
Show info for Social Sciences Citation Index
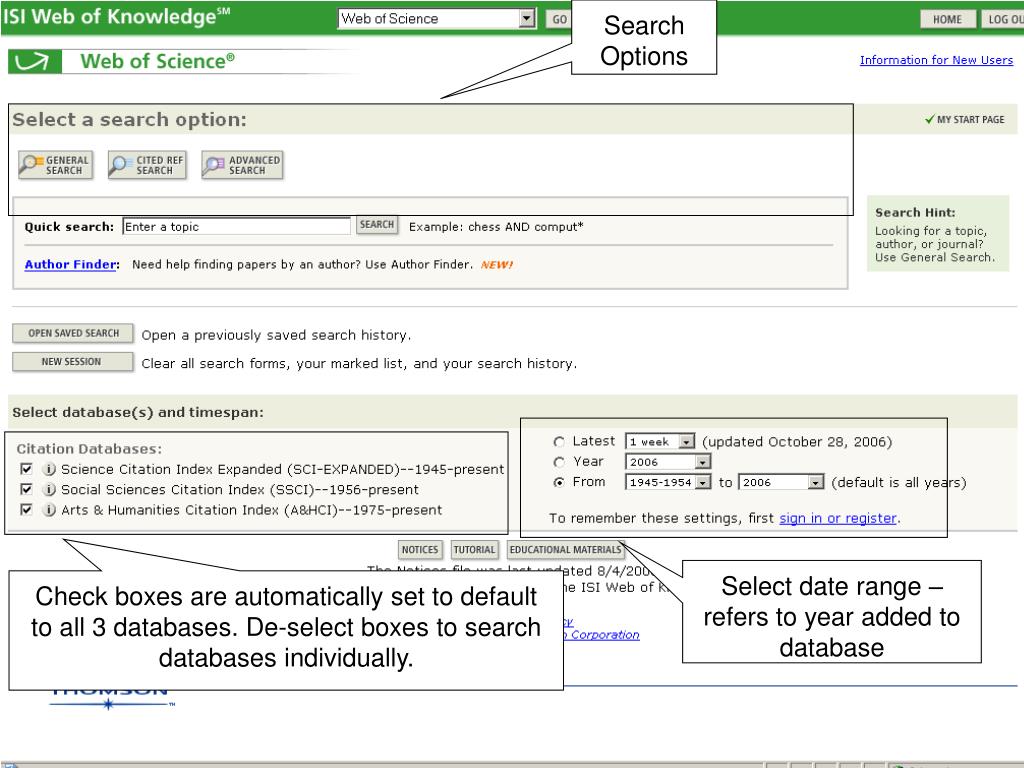coord(49,489)
